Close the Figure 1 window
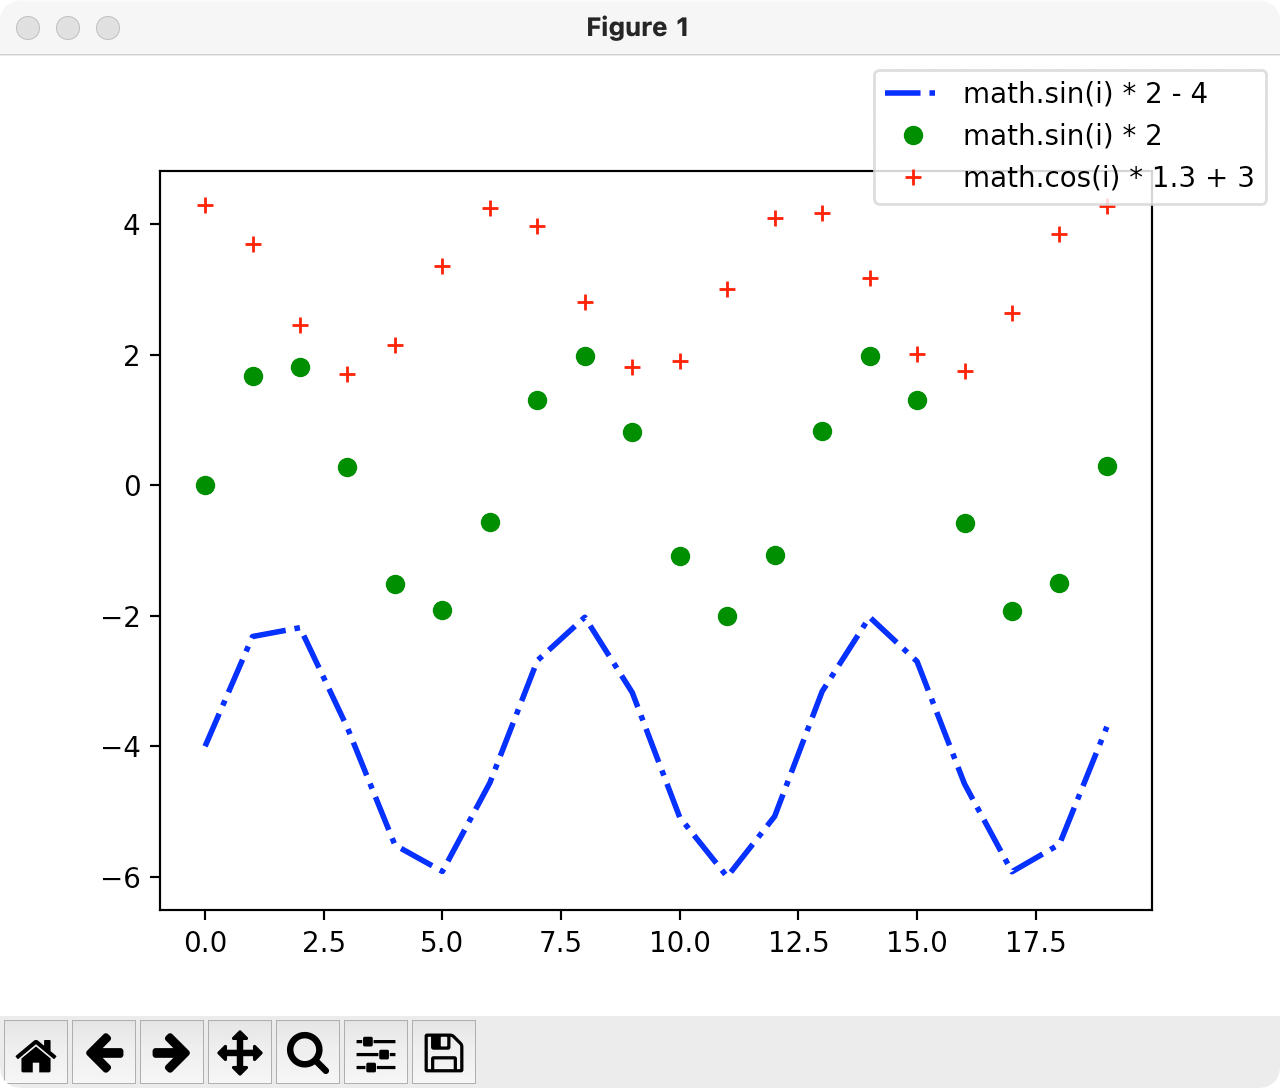 click(x=28, y=28)
